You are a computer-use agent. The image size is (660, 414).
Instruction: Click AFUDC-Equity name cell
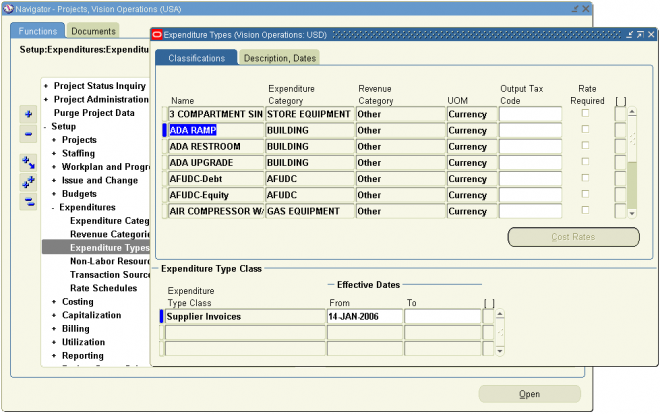tap(216, 195)
